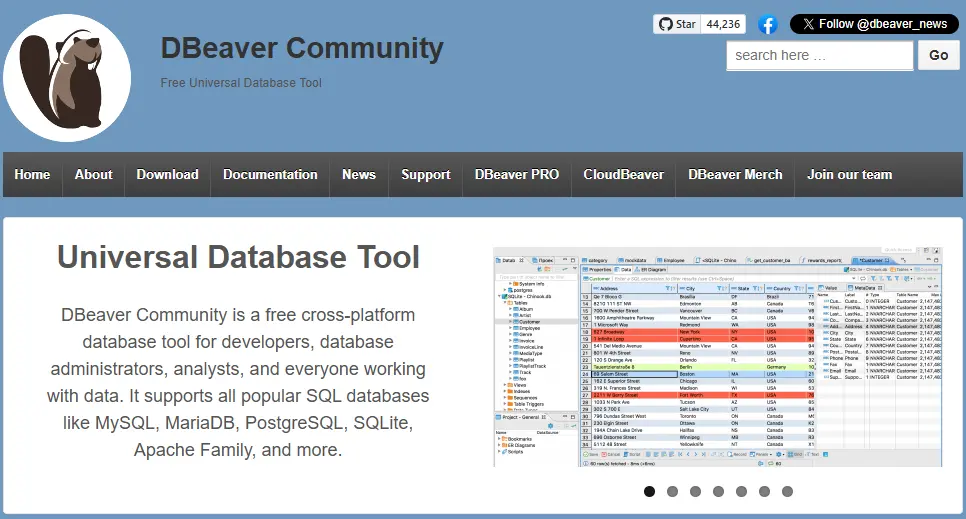966x519 pixels.
Task: Click the DBeaver Community site title
Action: pos(302,48)
